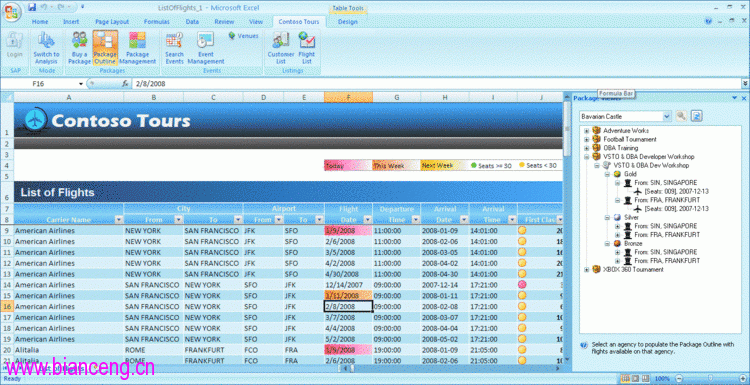
Task: Click the Name Box showing F16
Action: [x=40, y=83]
